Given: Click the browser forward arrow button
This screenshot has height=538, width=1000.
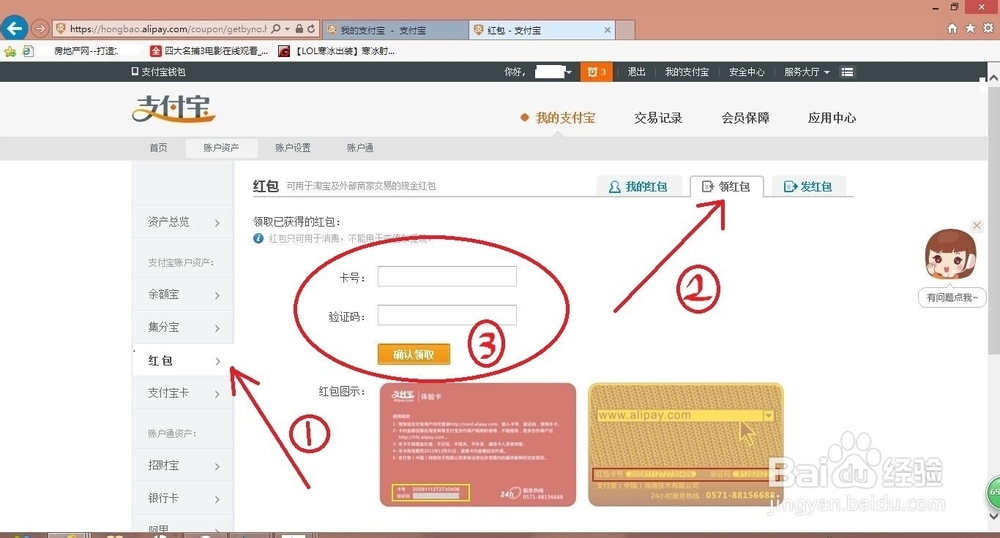Looking at the screenshot, I should [x=40, y=29].
